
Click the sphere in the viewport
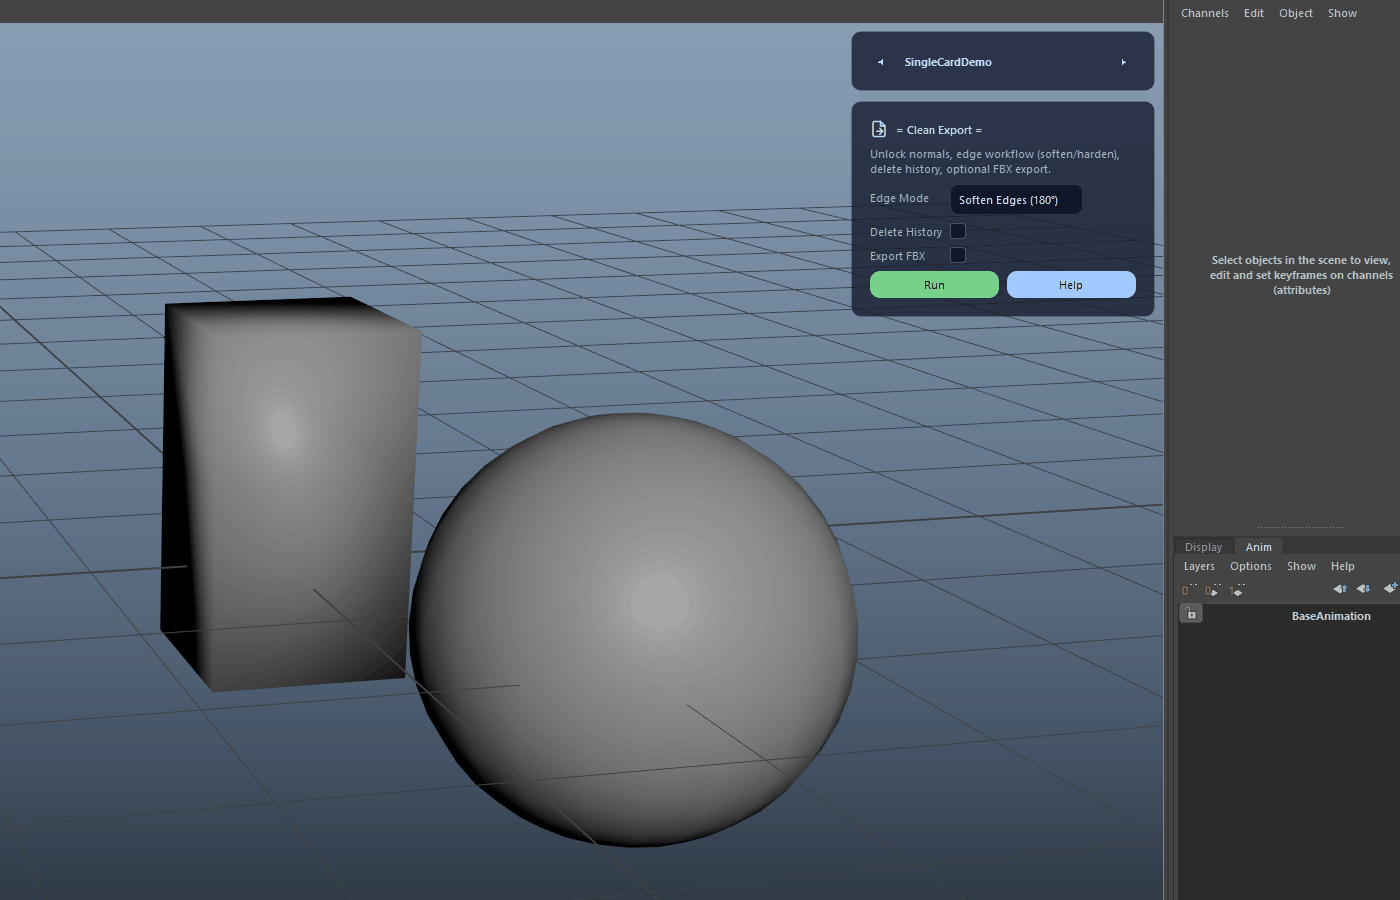coord(634,630)
